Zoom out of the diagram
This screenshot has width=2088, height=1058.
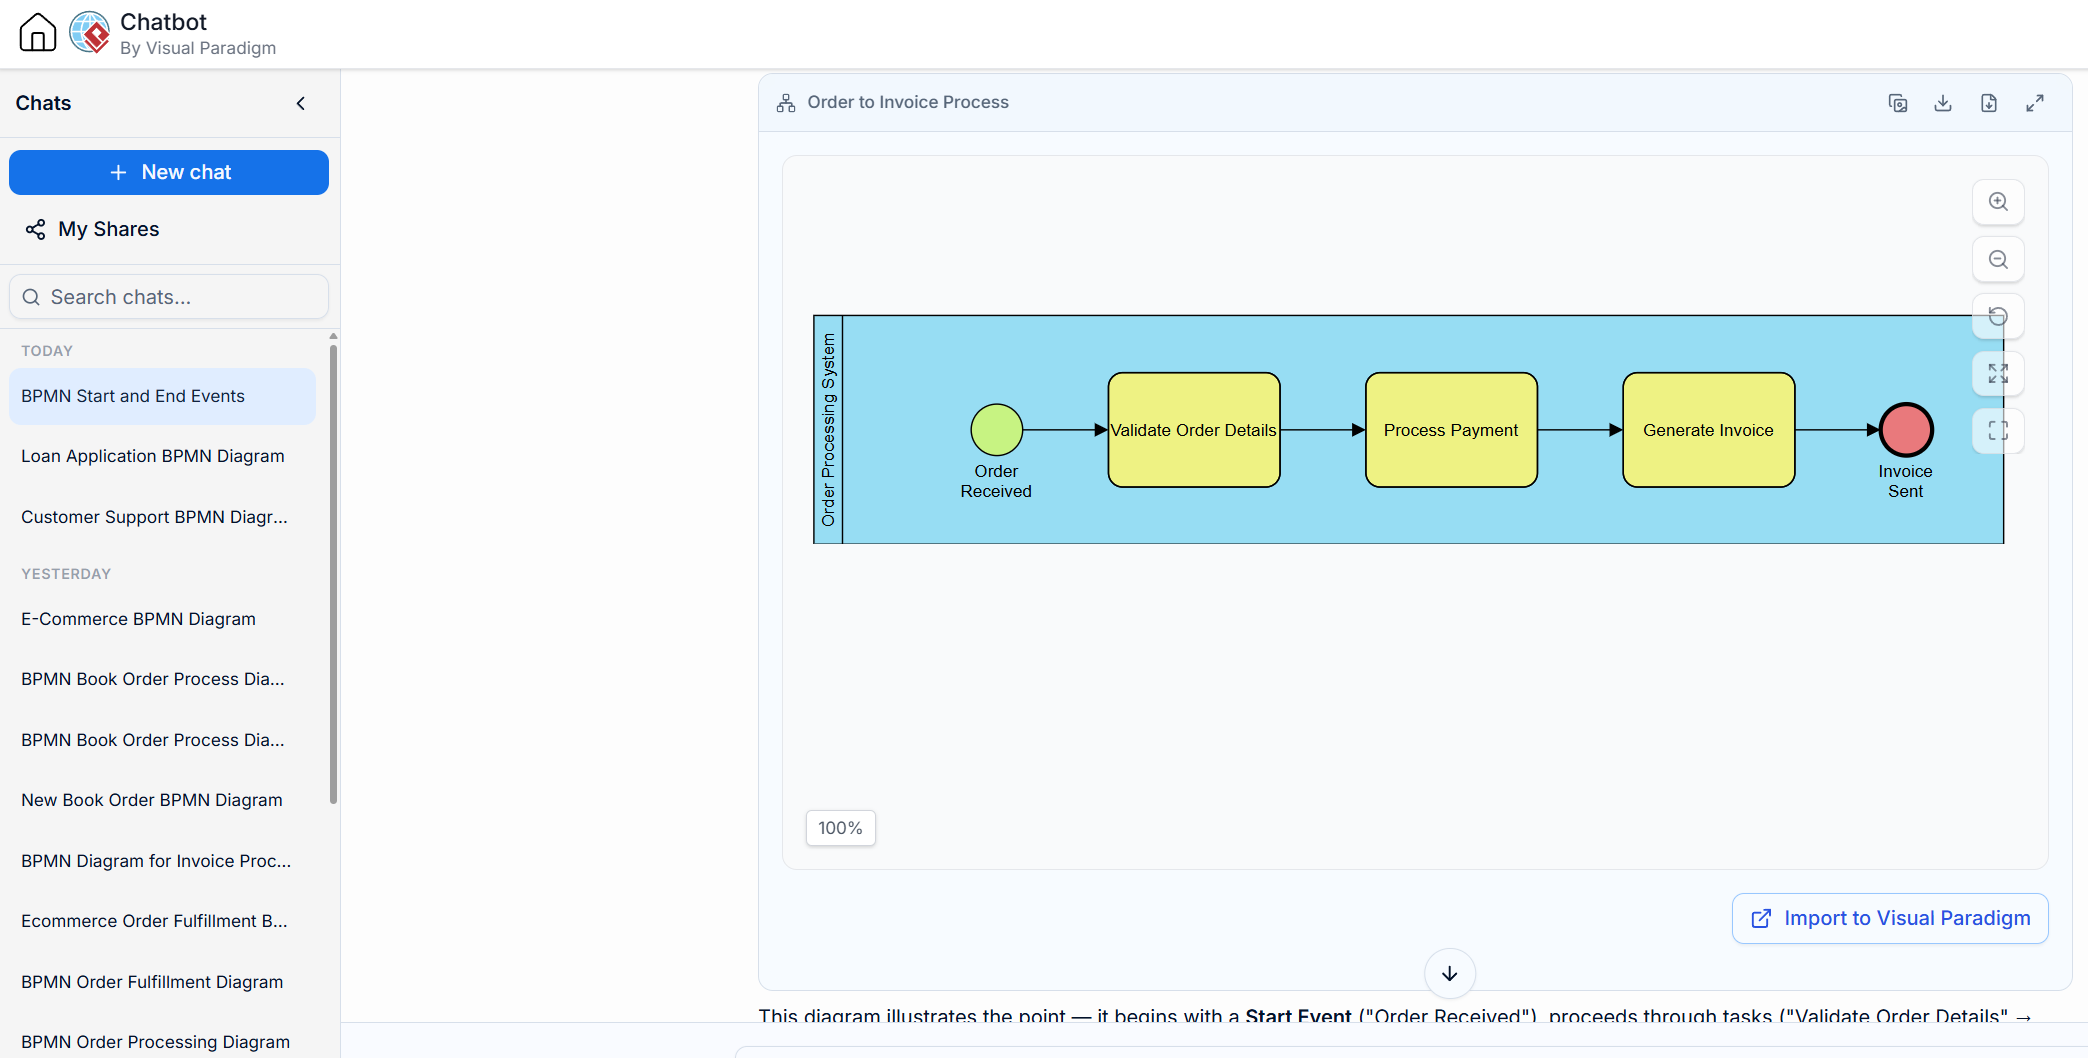tap(1998, 260)
